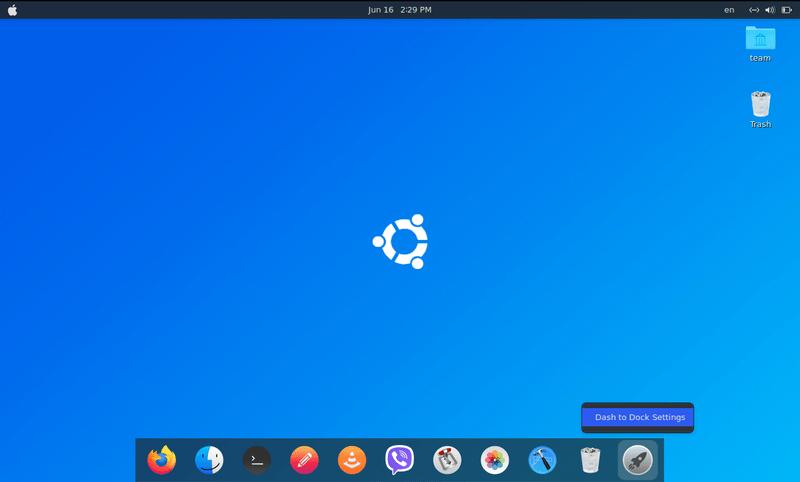The image size is (800, 482).
Task: Open the Finder-style file manager in dock
Action: click(209, 460)
